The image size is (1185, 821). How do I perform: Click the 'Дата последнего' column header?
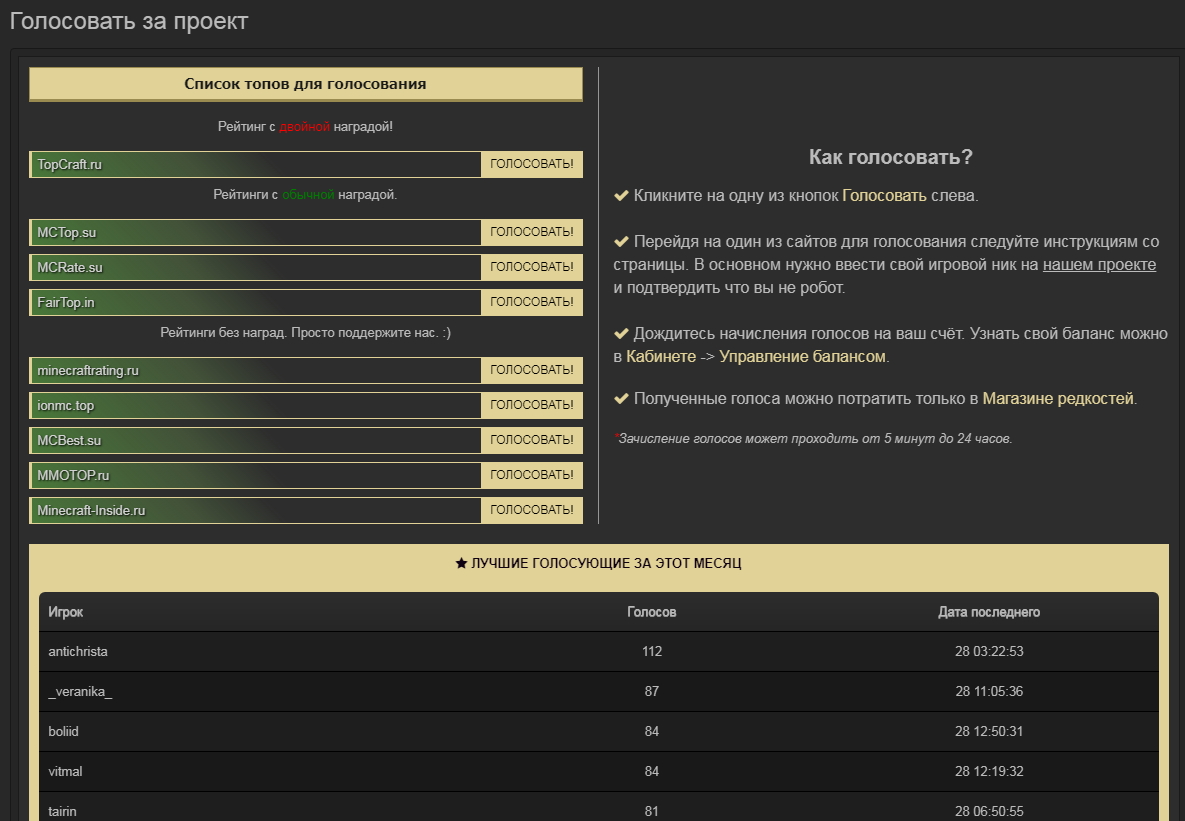tap(988, 612)
